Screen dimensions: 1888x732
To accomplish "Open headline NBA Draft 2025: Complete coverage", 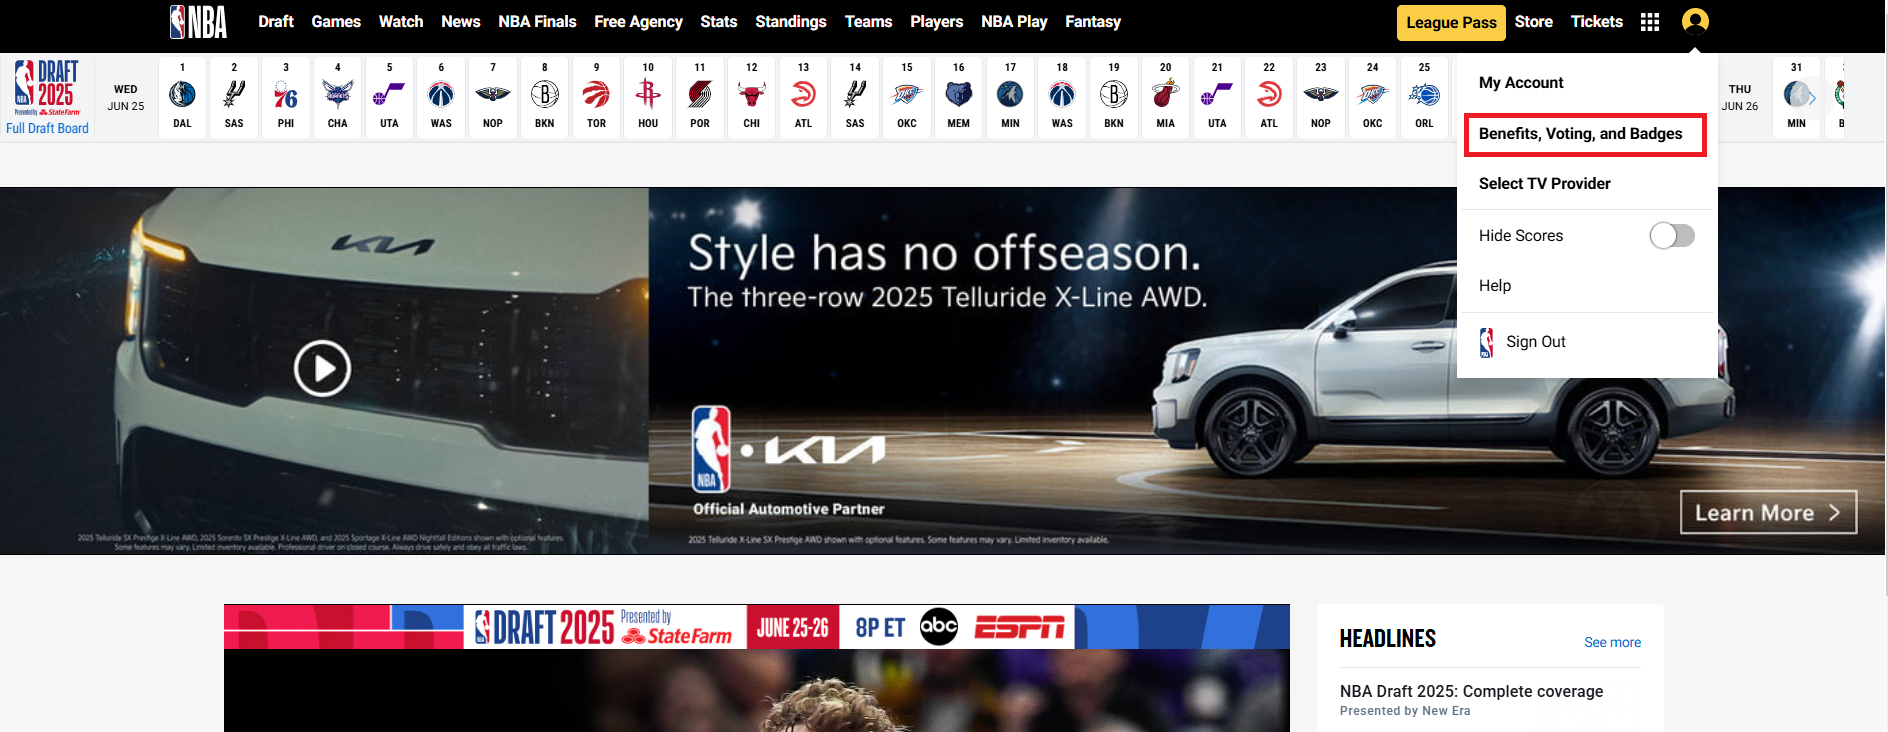I will click(x=1471, y=691).
